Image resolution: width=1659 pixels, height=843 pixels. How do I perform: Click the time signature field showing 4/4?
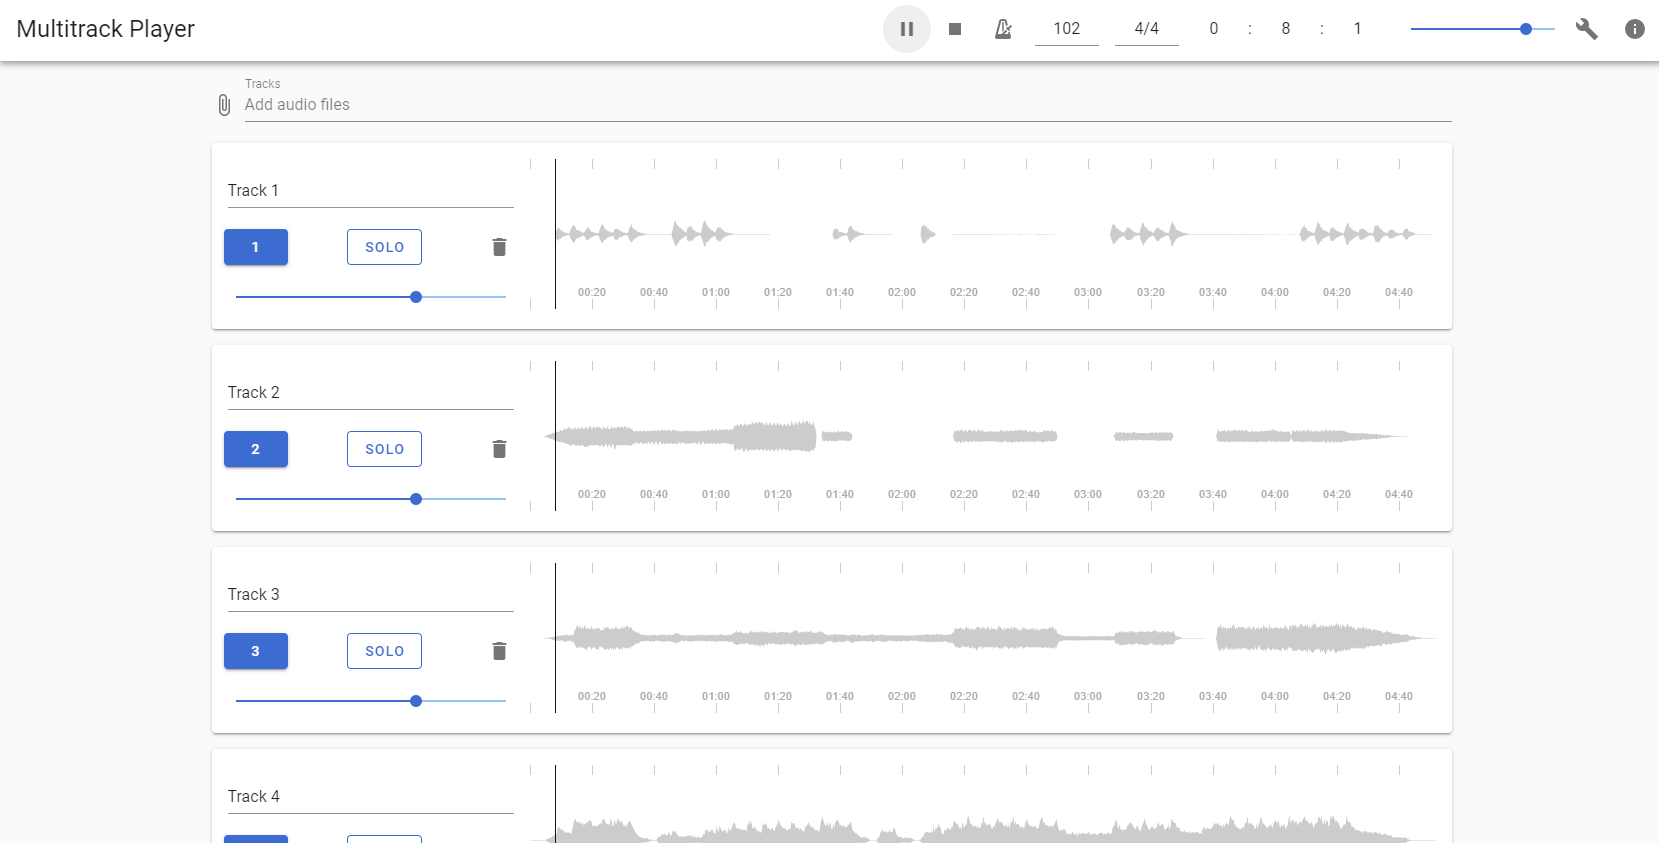[1147, 29]
